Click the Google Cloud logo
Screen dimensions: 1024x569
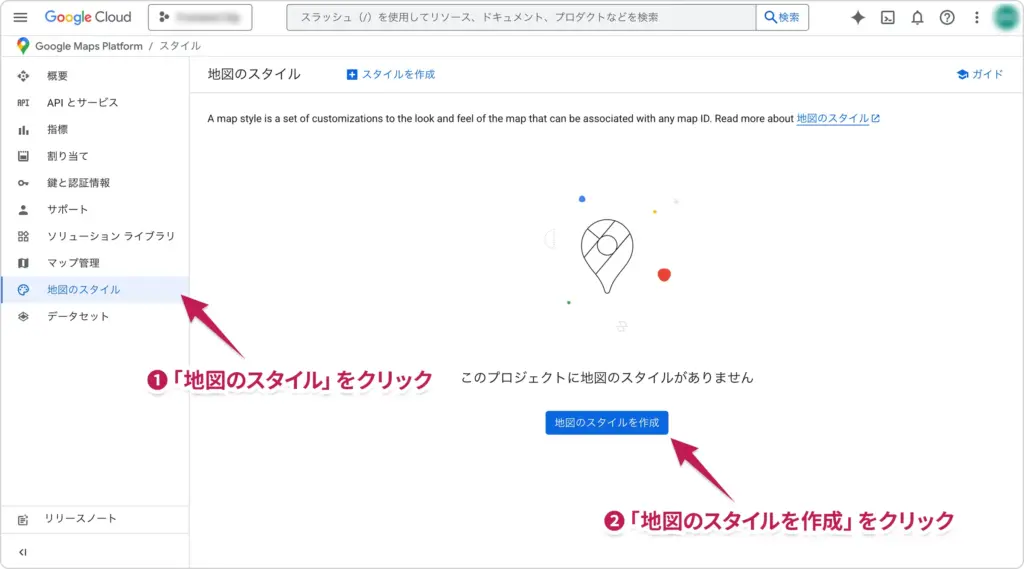coord(88,17)
